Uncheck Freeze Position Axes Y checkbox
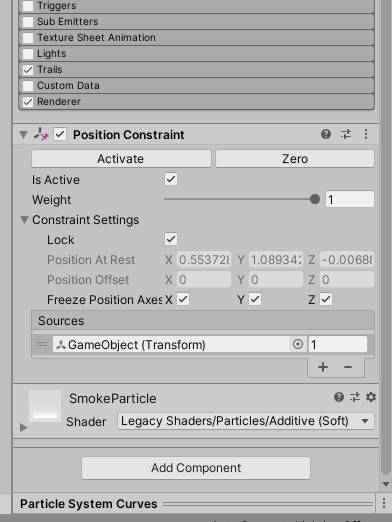The image size is (392, 522). (255, 299)
